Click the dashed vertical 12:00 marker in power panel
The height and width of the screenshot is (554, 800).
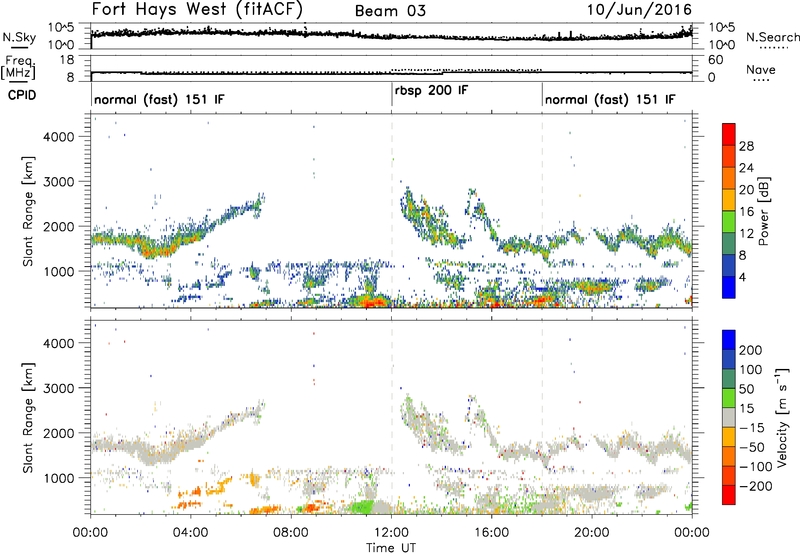(391, 211)
